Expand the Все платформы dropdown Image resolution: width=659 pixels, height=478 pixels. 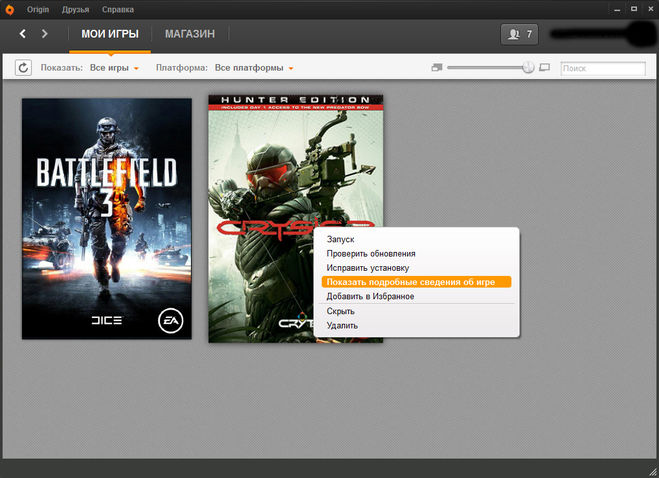[x=254, y=68]
